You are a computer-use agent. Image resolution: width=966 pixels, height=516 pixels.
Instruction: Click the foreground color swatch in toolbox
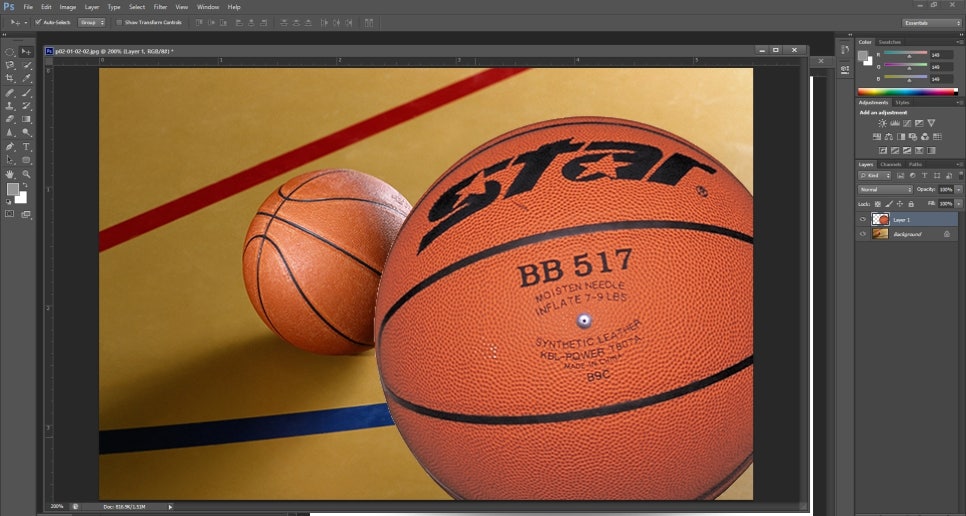pyautogui.click(x=12, y=189)
